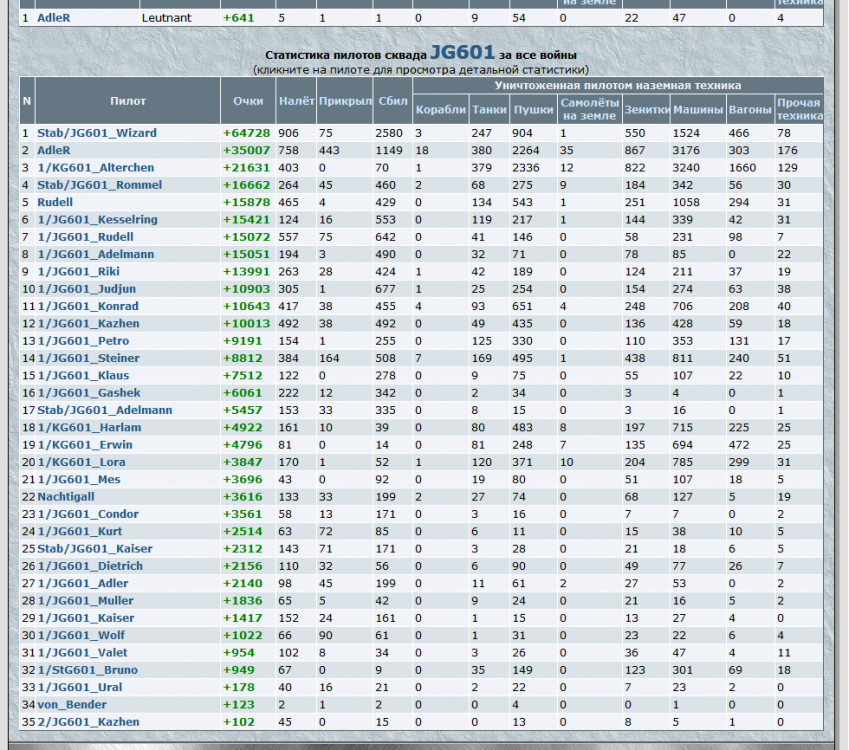Open 1/JG601_Valet pilot link

82,653
